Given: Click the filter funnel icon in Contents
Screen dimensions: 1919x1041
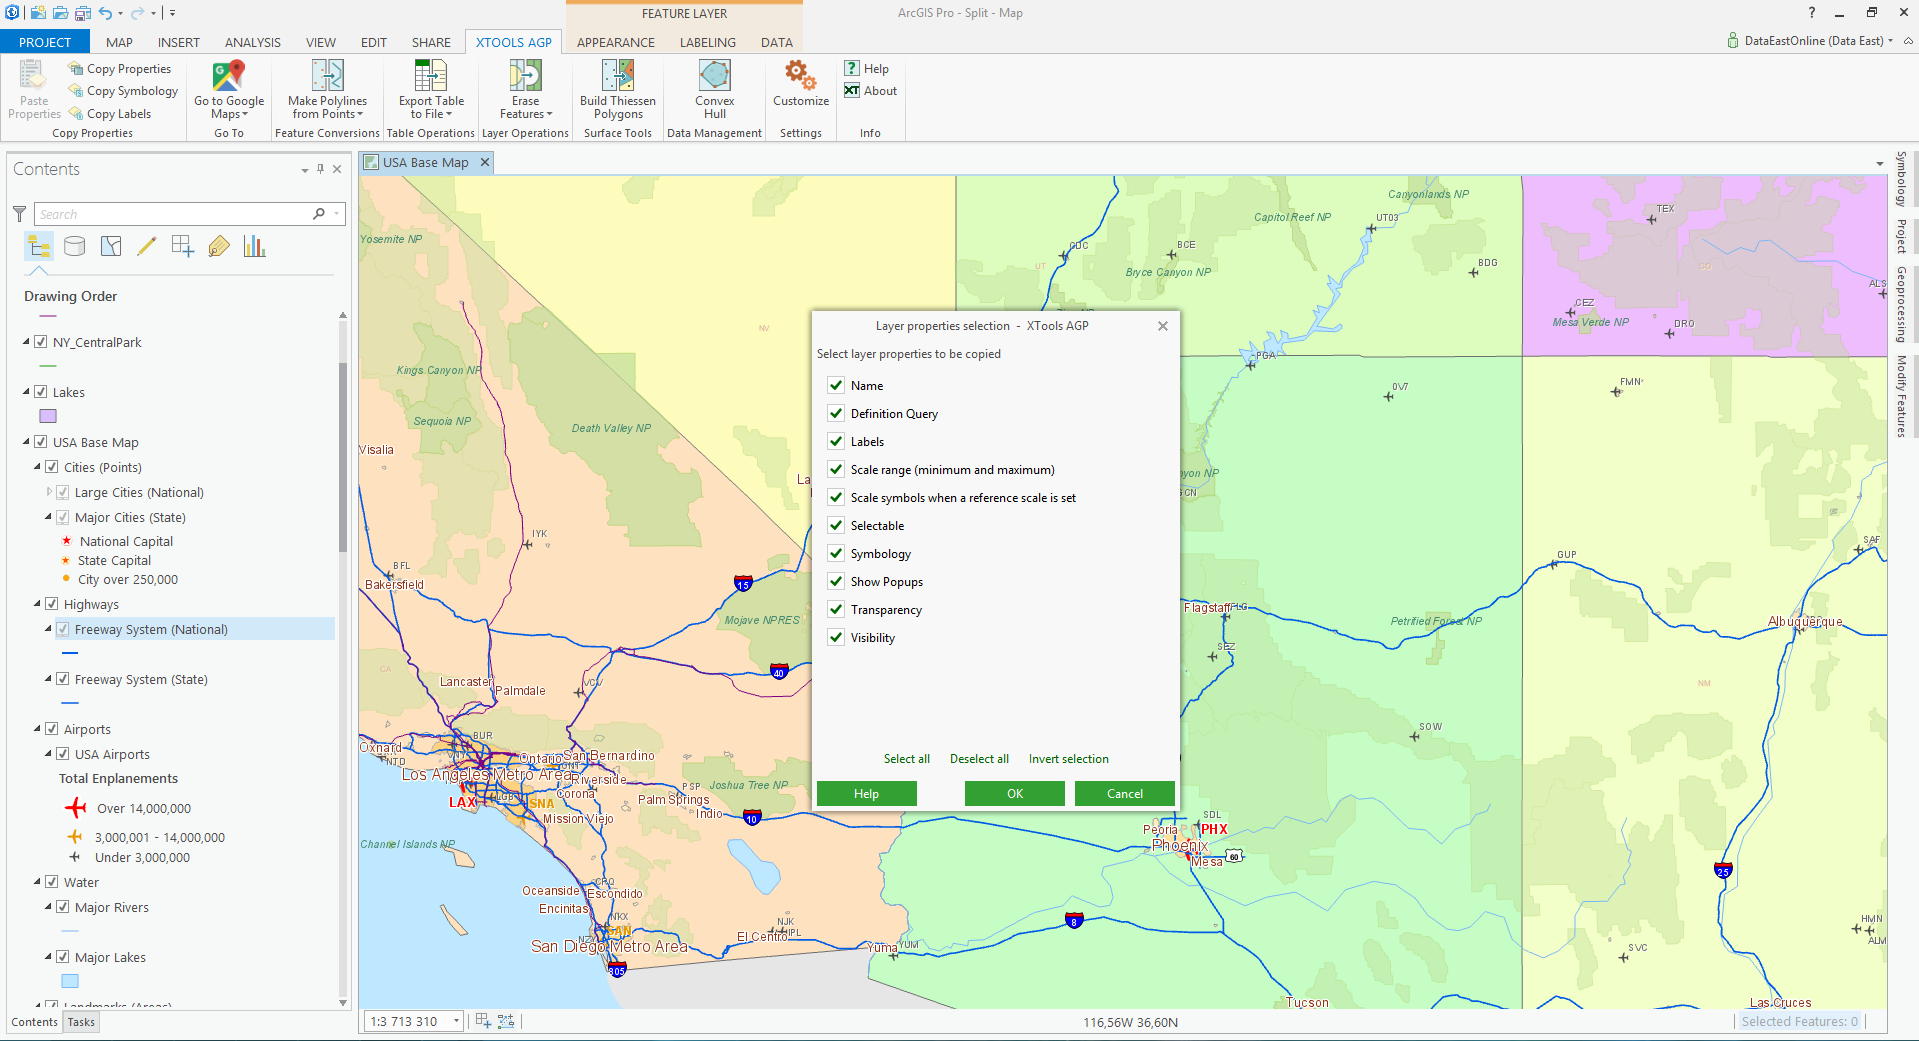Looking at the screenshot, I should pos(19,213).
